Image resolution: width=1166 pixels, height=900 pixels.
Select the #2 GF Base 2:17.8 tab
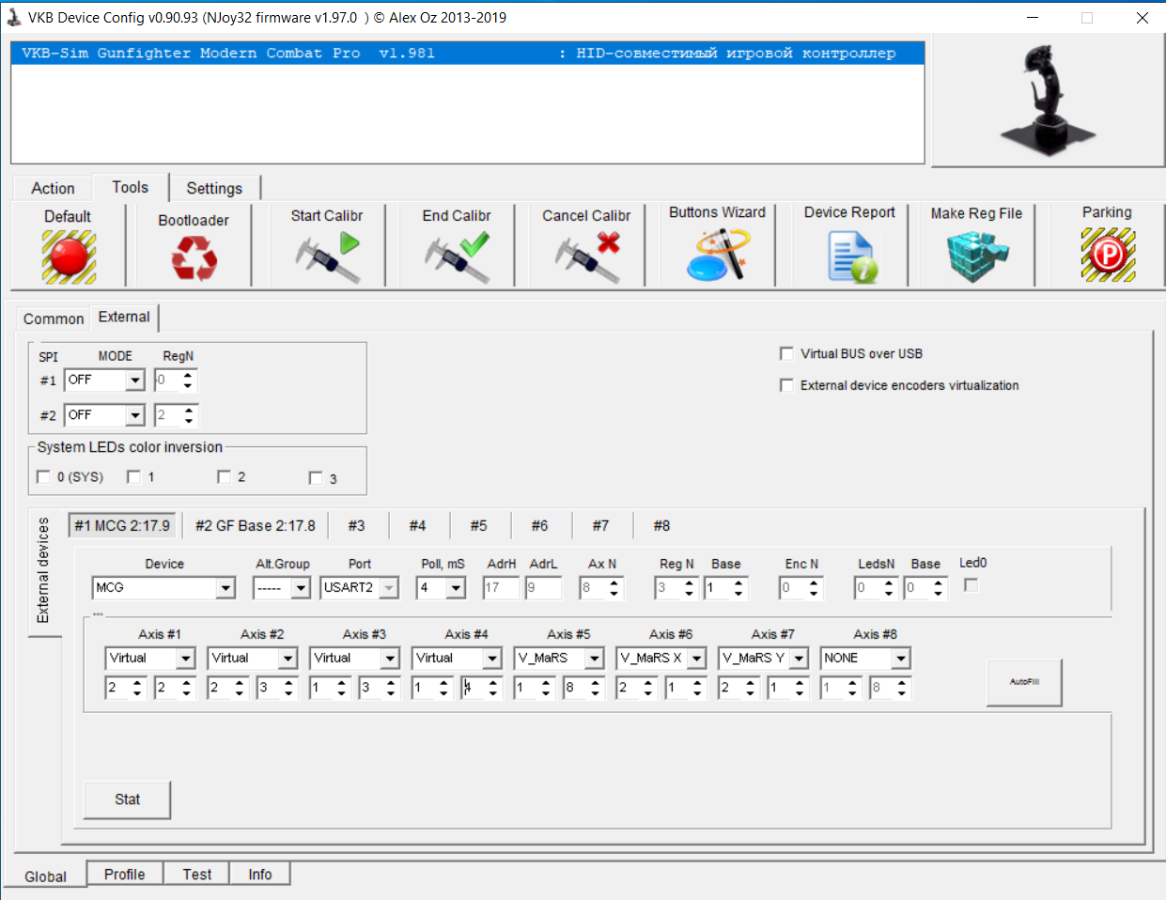[x=255, y=526]
